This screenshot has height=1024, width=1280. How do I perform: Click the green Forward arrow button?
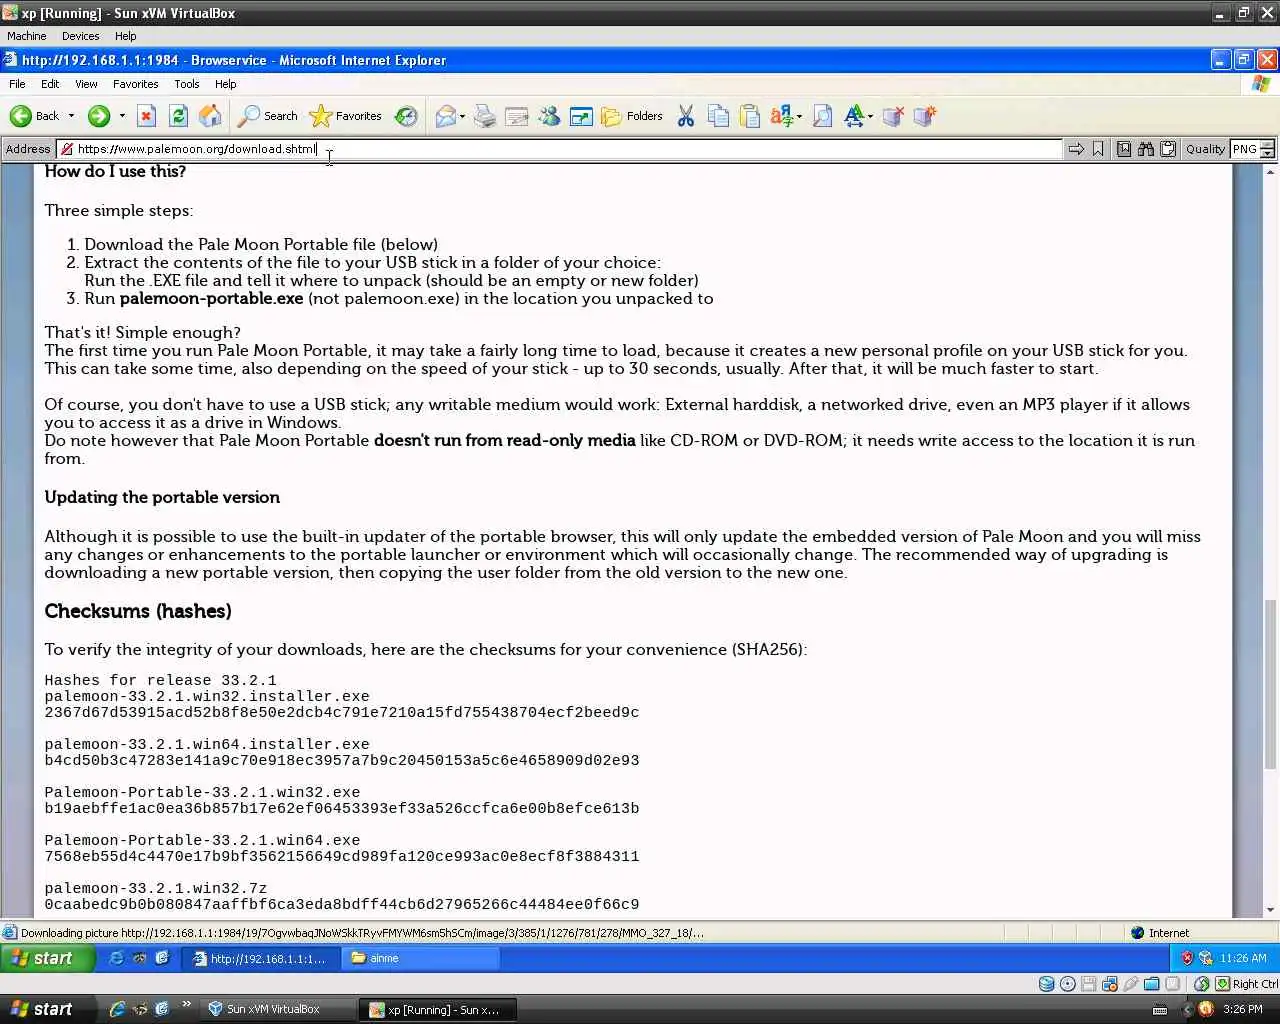pos(98,116)
